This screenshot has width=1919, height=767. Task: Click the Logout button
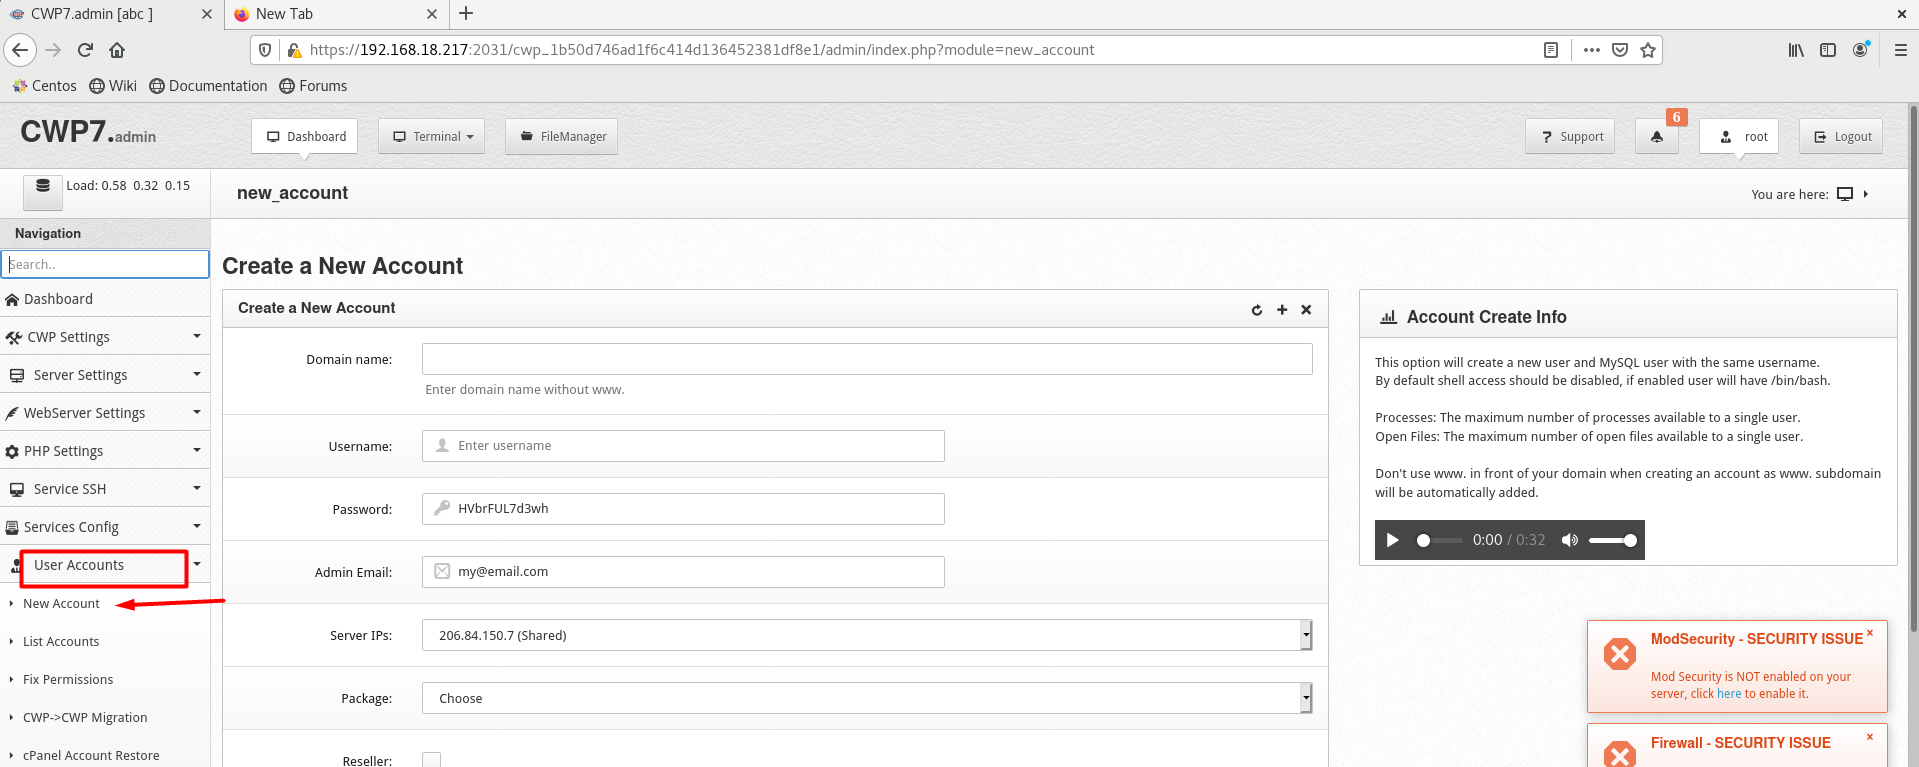[1842, 137]
